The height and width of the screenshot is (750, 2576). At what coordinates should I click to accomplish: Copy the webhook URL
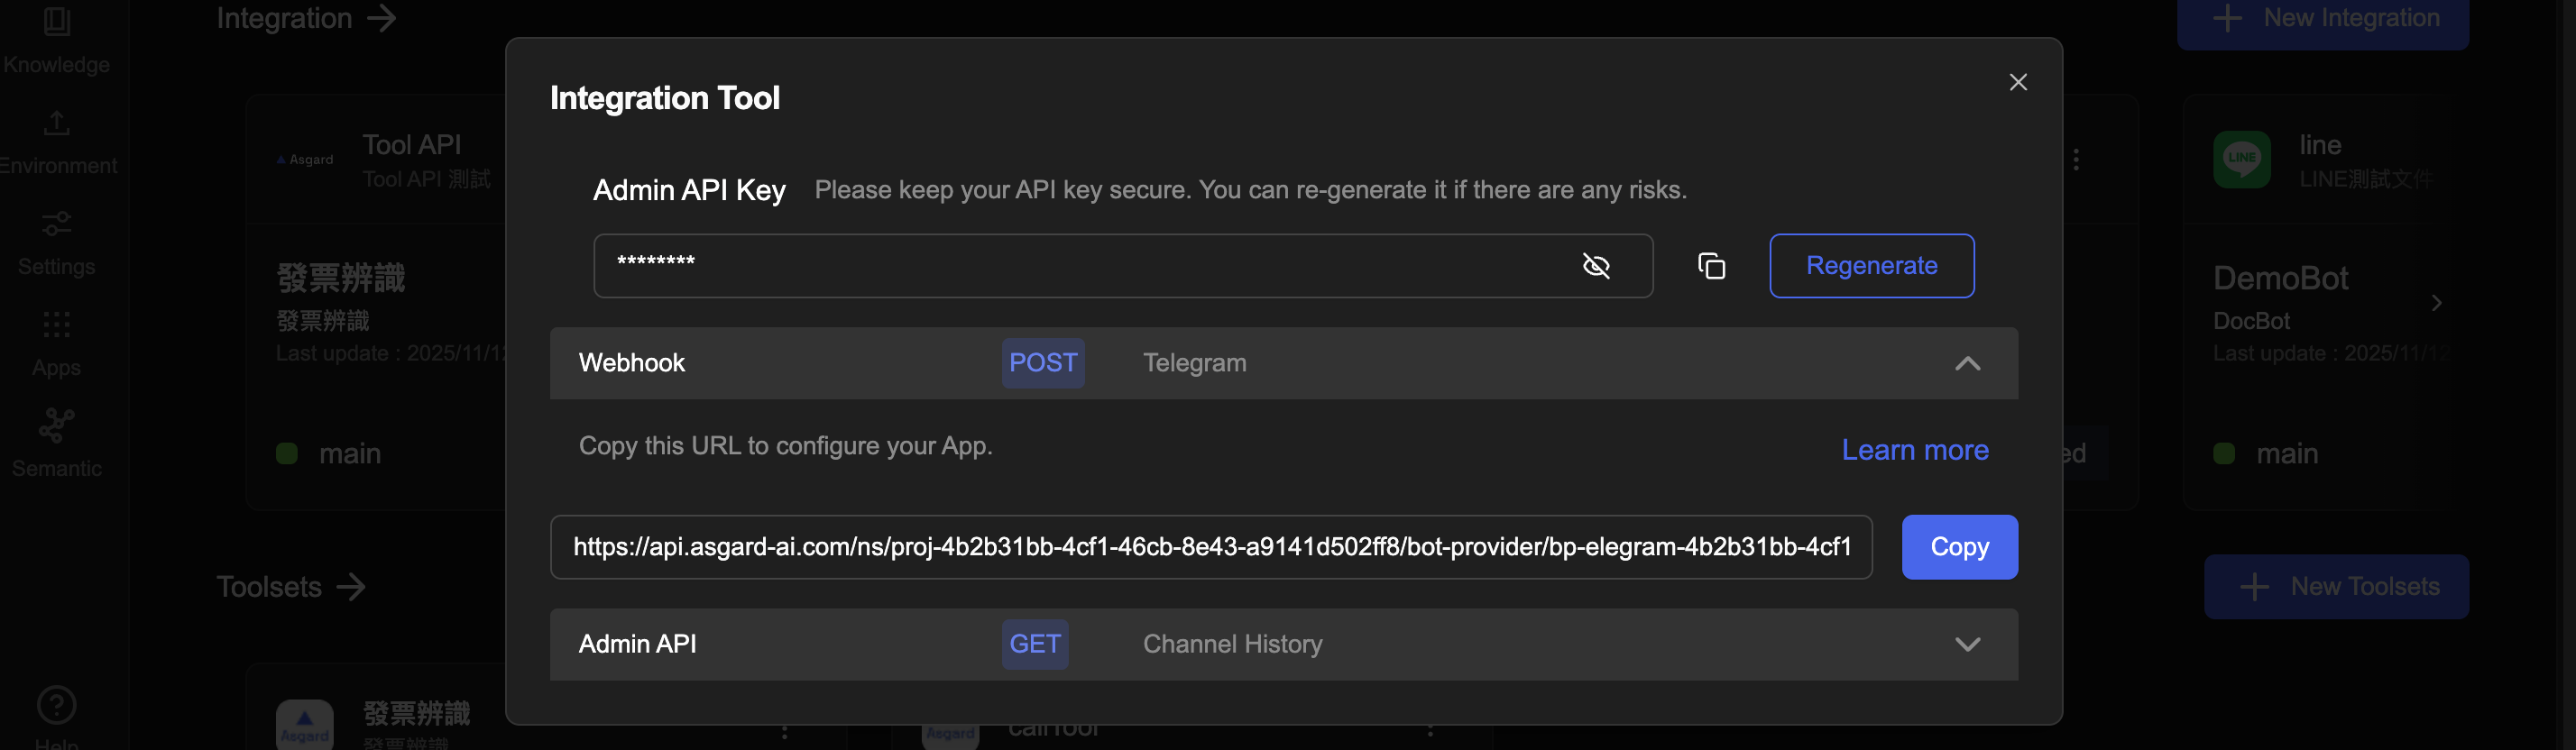[1959, 547]
